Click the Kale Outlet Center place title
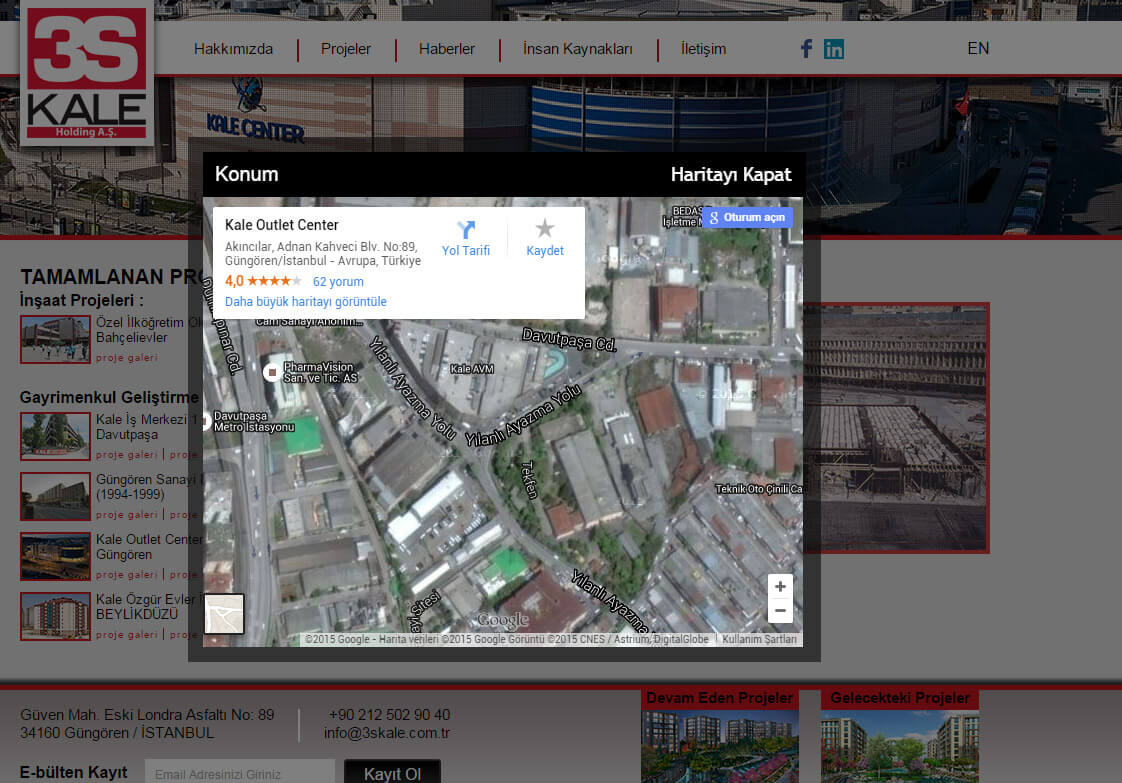The height and width of the screenshot is (783, 1122). 281,225
